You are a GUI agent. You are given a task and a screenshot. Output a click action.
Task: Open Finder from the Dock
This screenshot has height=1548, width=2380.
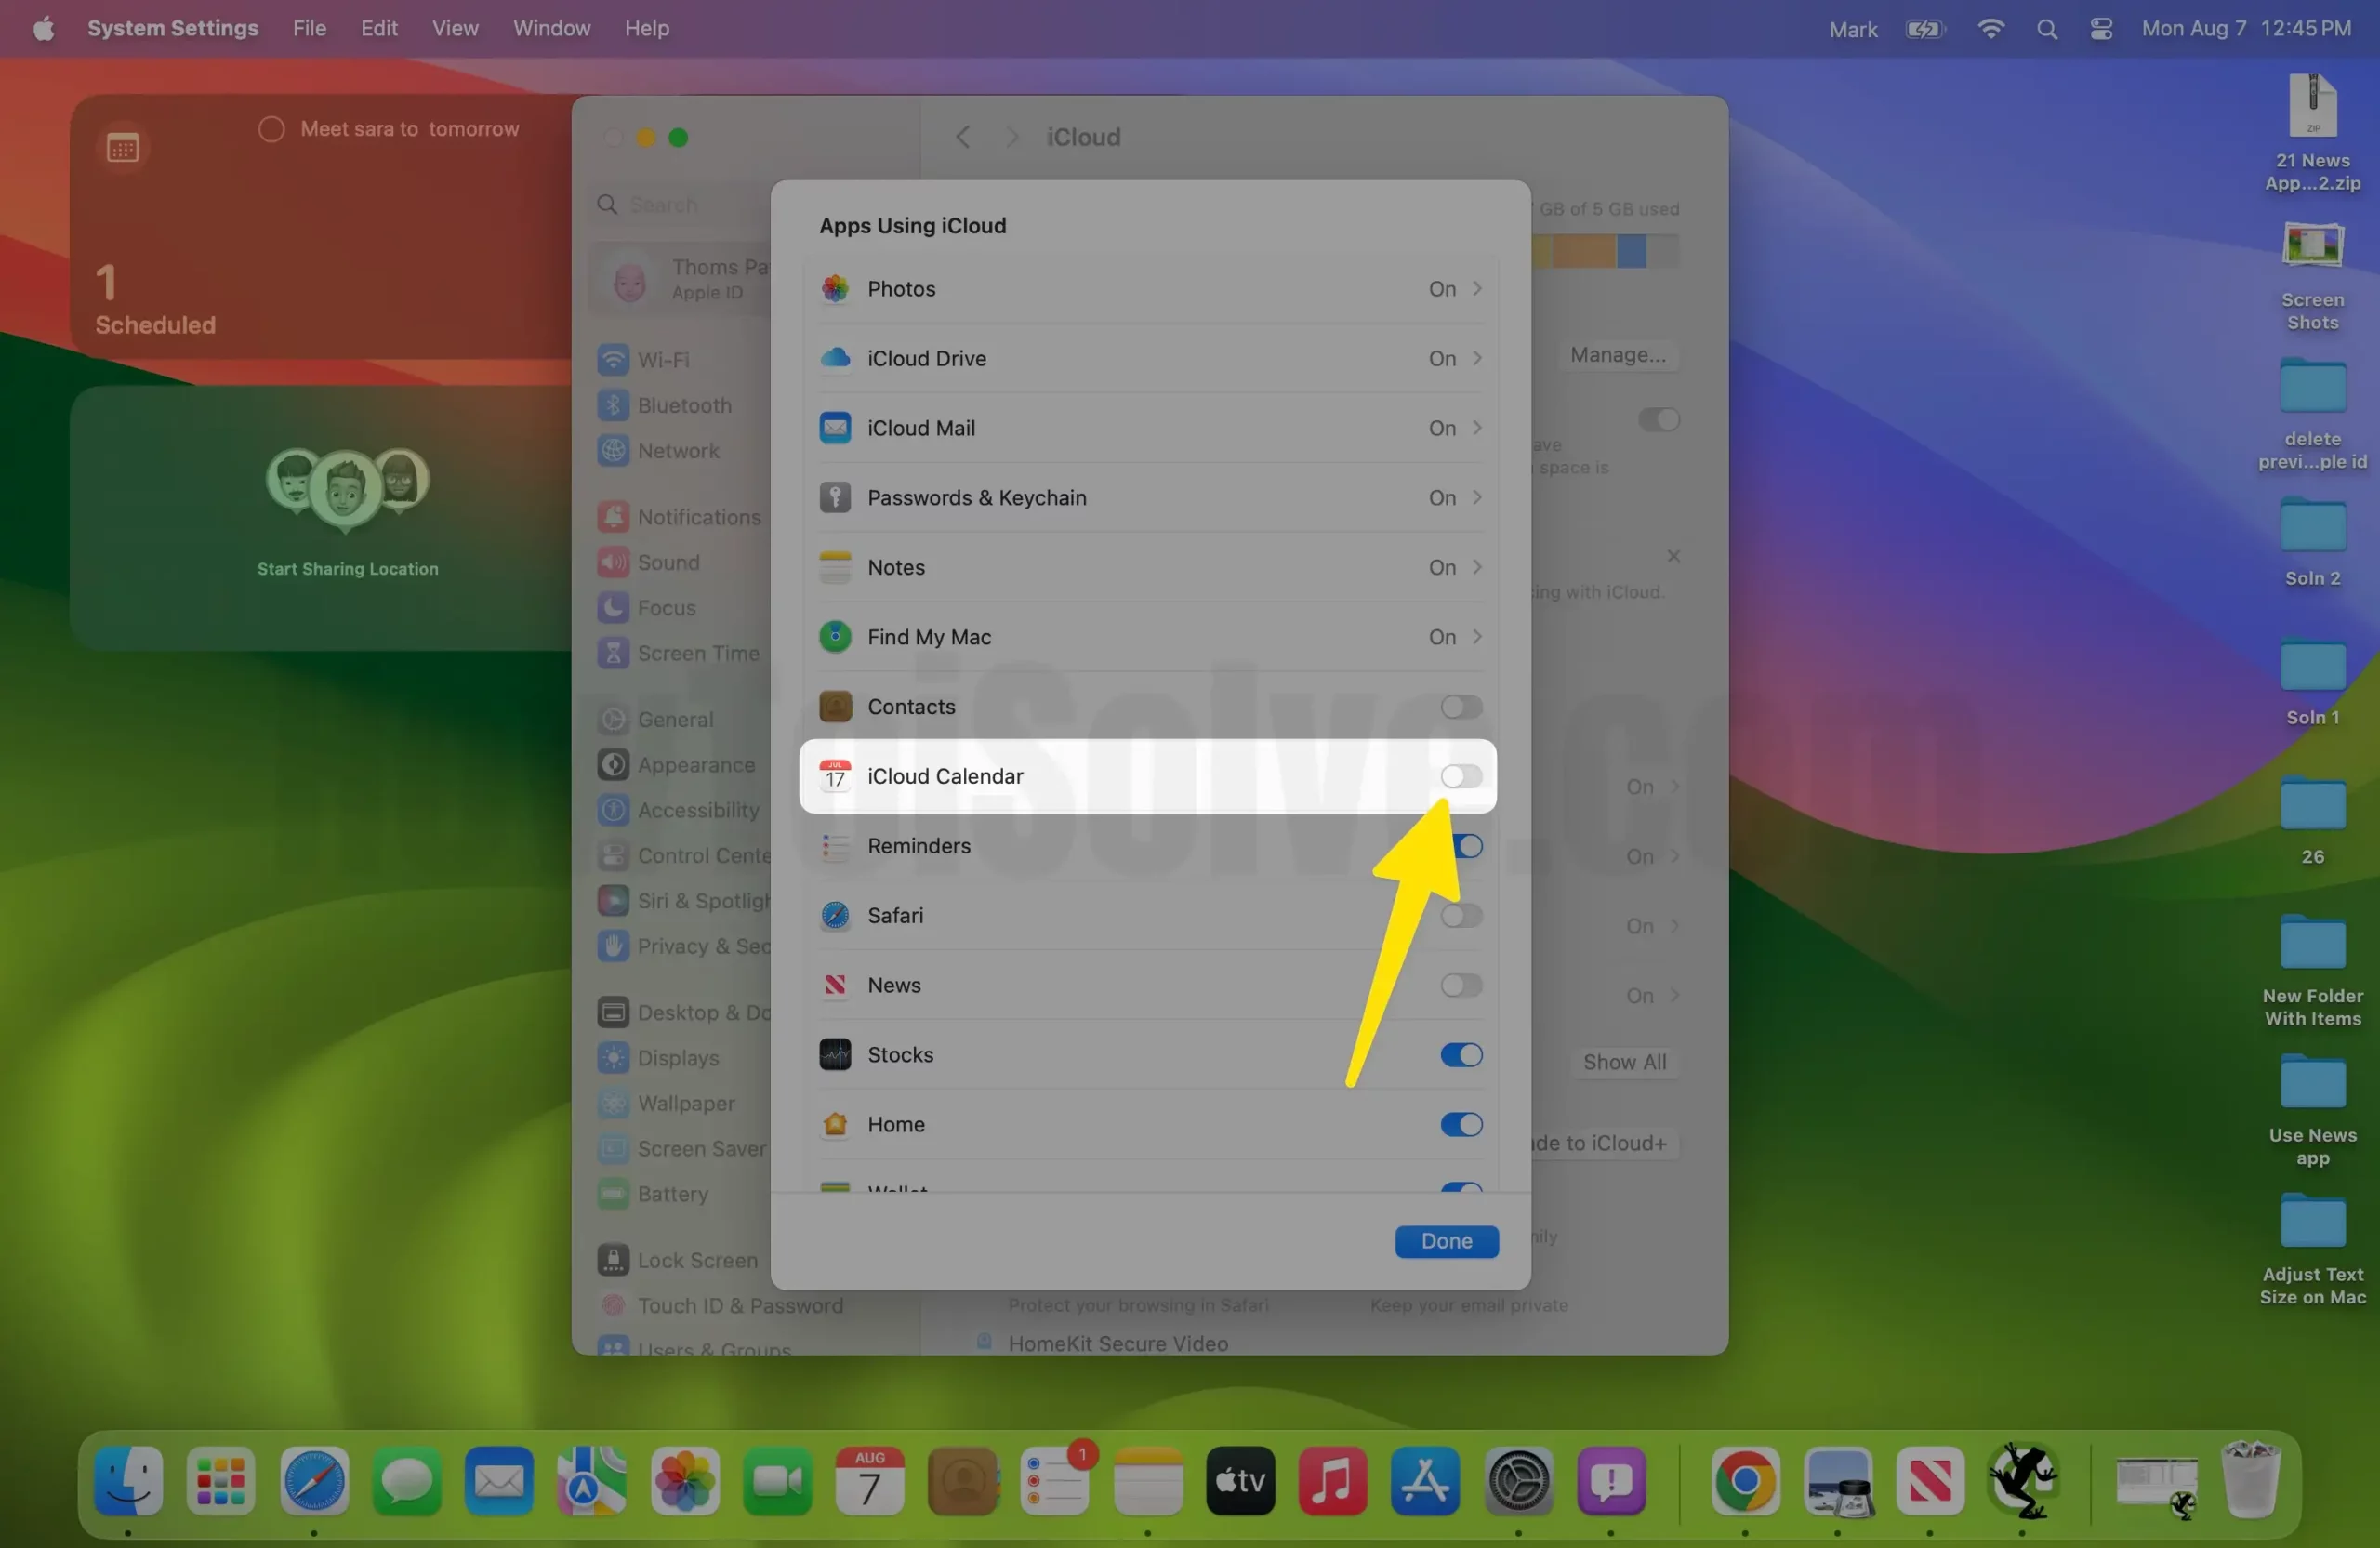point(129,1482)
